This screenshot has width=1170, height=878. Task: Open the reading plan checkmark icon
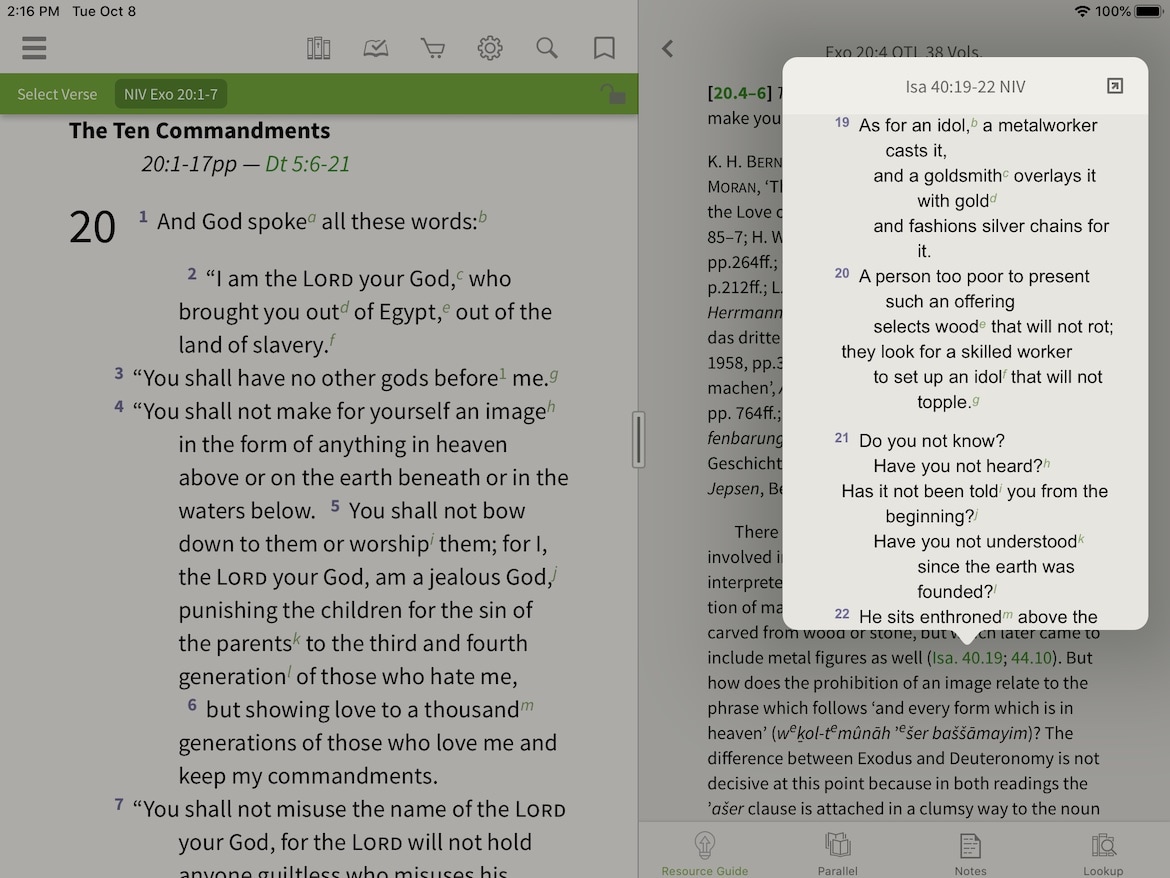tap(375, 48)
